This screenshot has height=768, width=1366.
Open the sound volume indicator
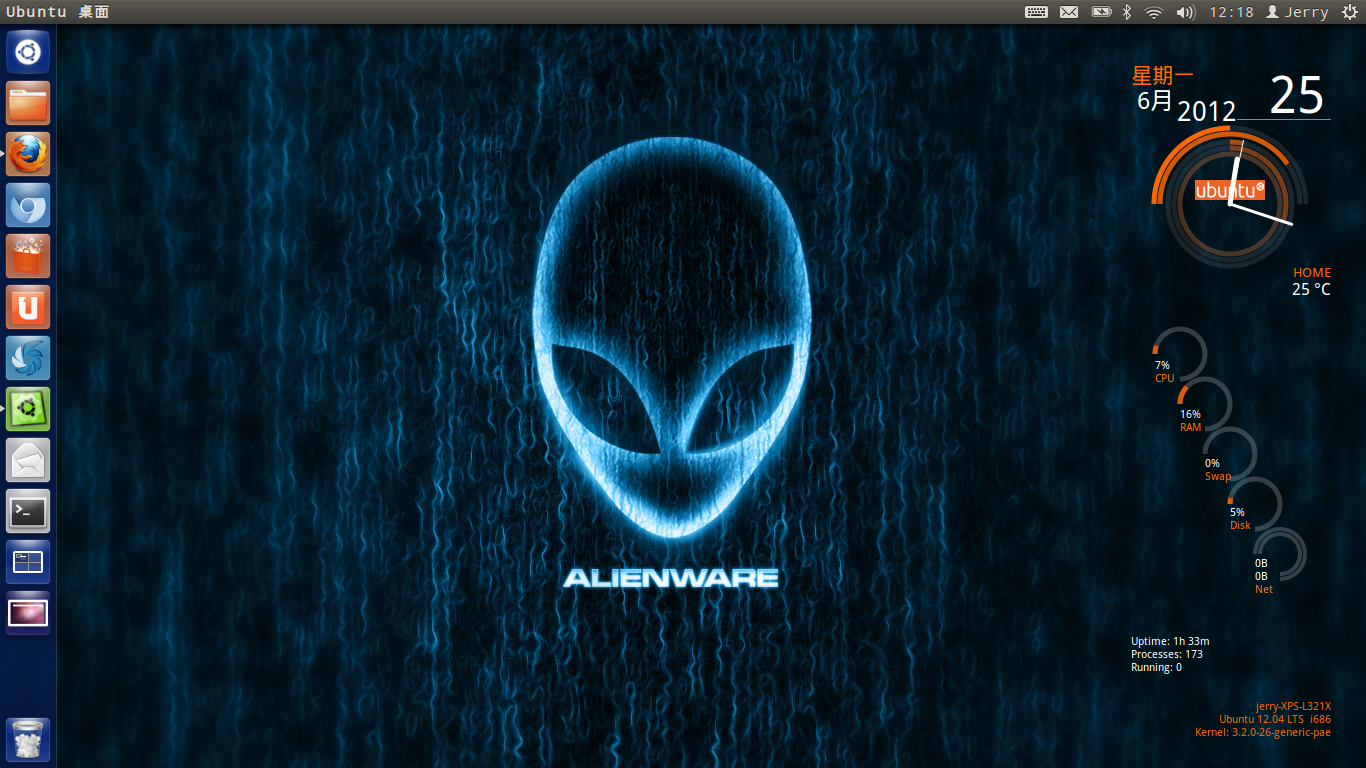[1186, 12]
